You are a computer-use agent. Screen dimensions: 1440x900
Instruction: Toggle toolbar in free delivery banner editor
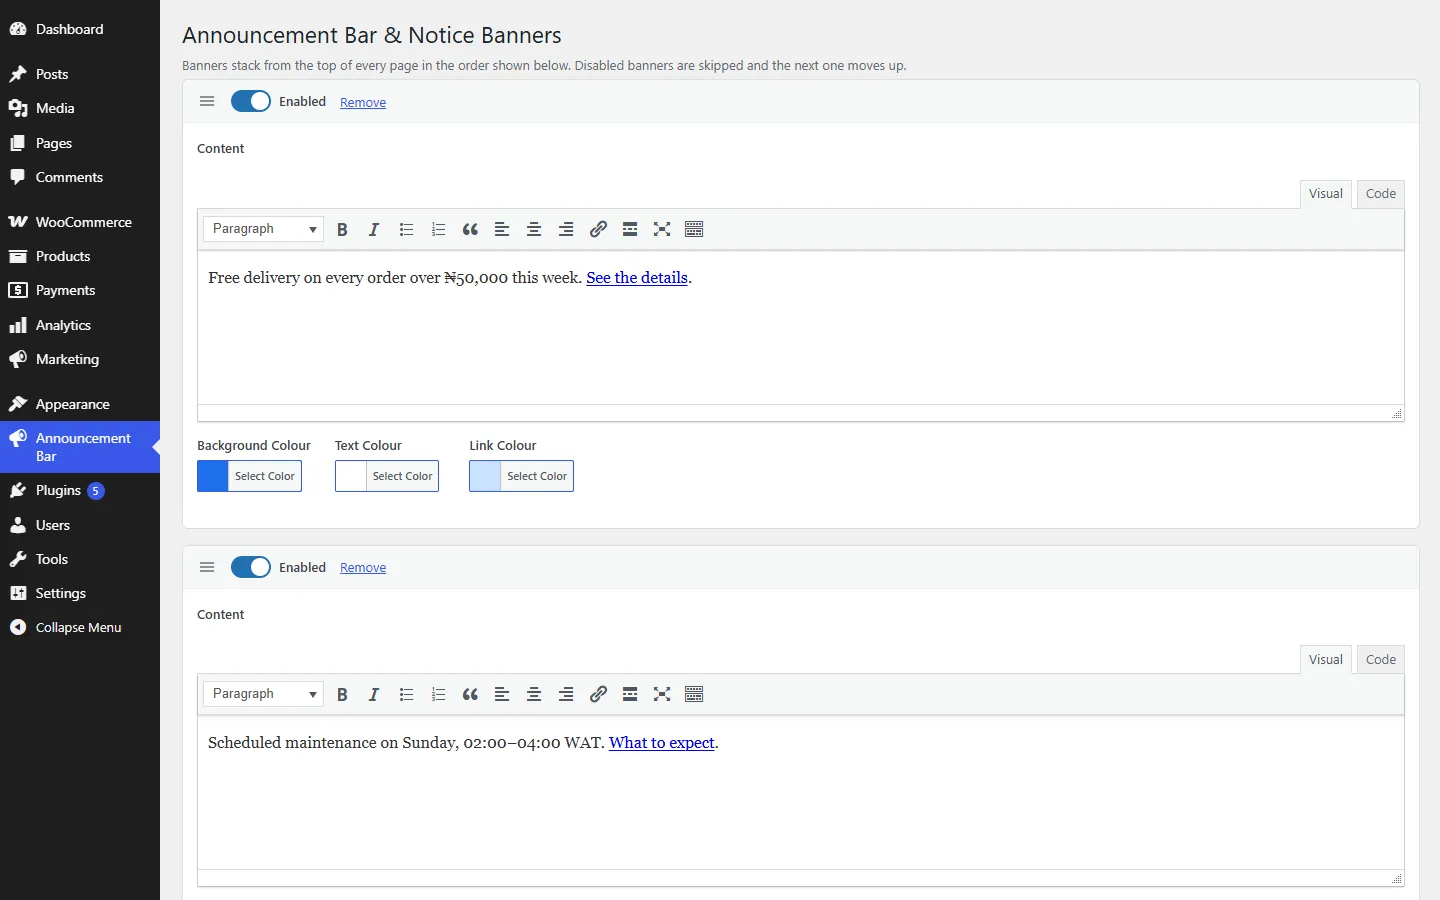tap(694, 229)
